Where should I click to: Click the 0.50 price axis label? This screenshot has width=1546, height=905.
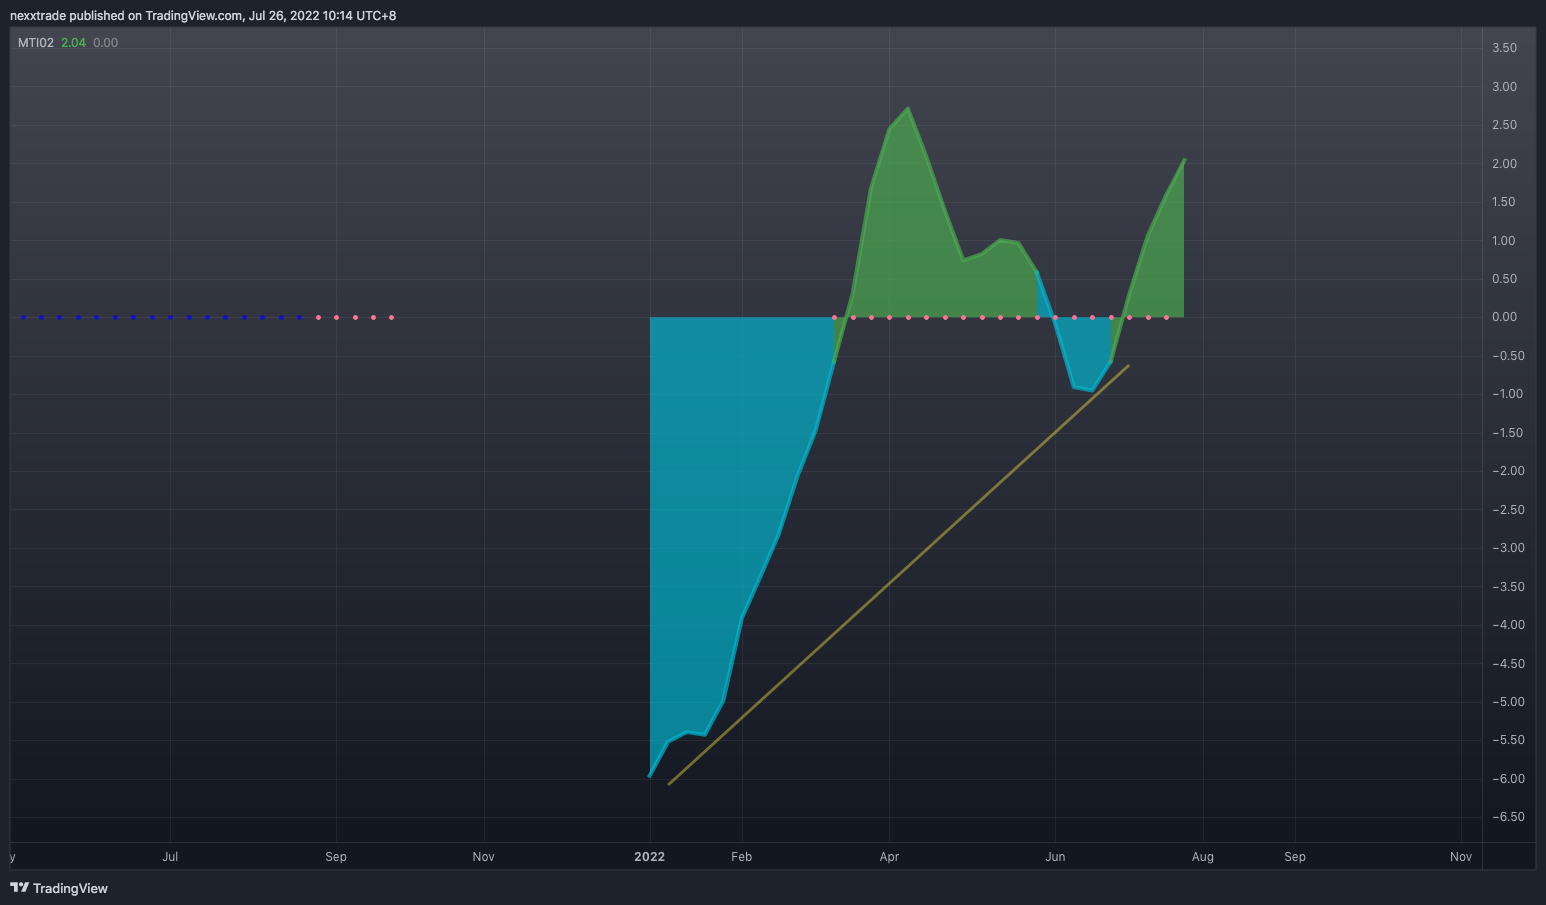pos(1504,279)
